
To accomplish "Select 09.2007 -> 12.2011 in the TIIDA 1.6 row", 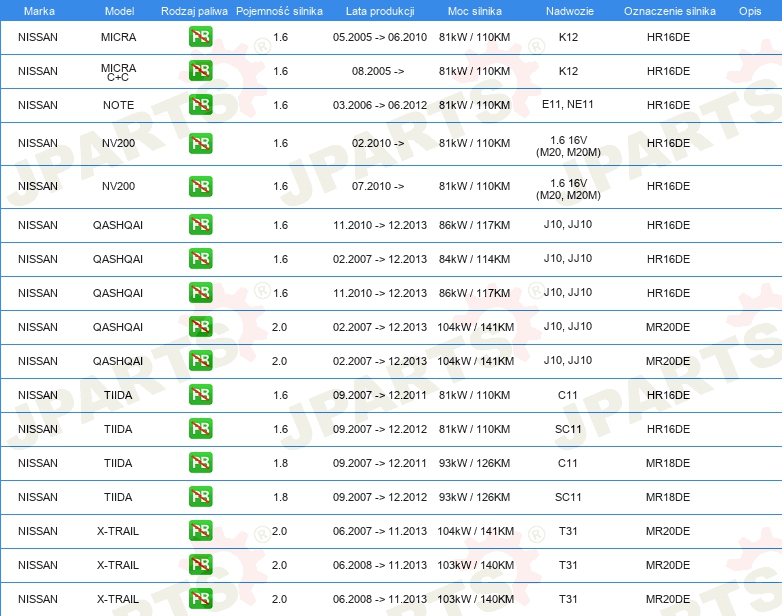I will click(380, 396).
